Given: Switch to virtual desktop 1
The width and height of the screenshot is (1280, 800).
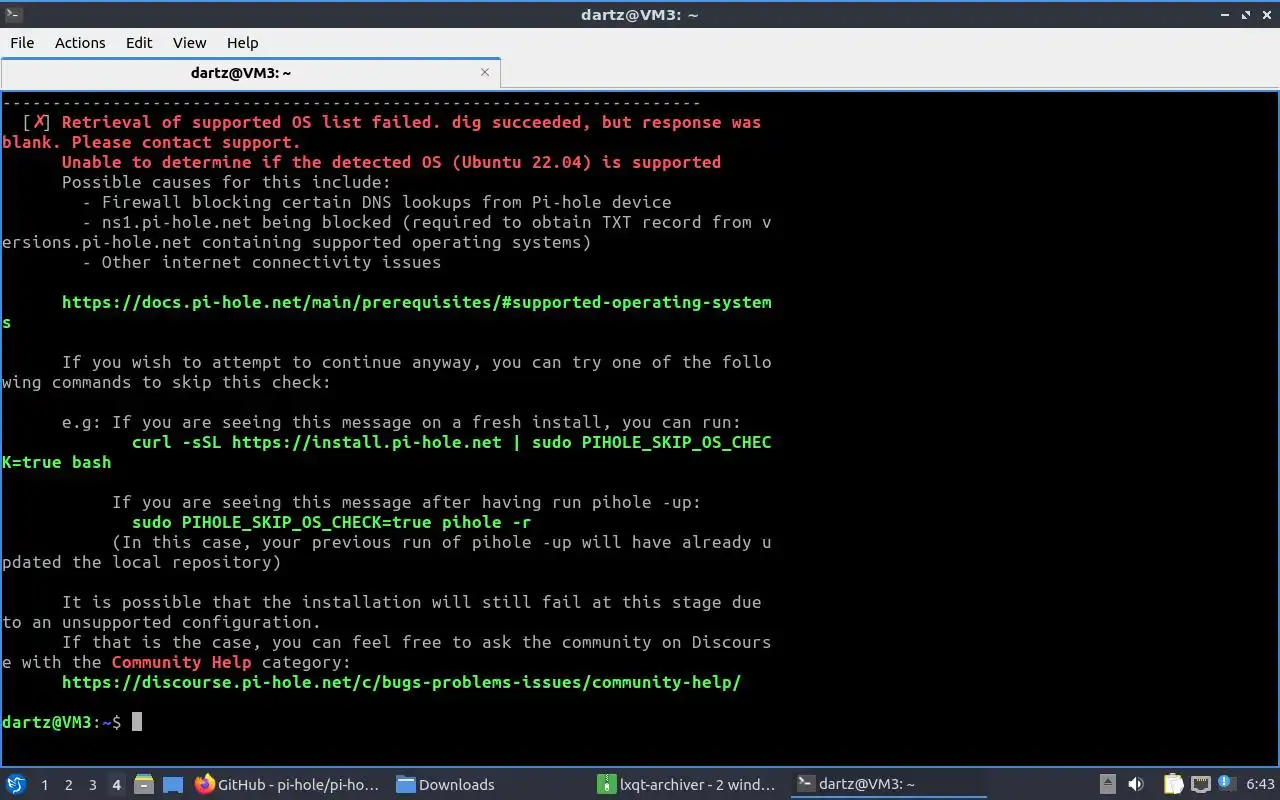Looking at the screenshot, I should [x=44, y=785].
